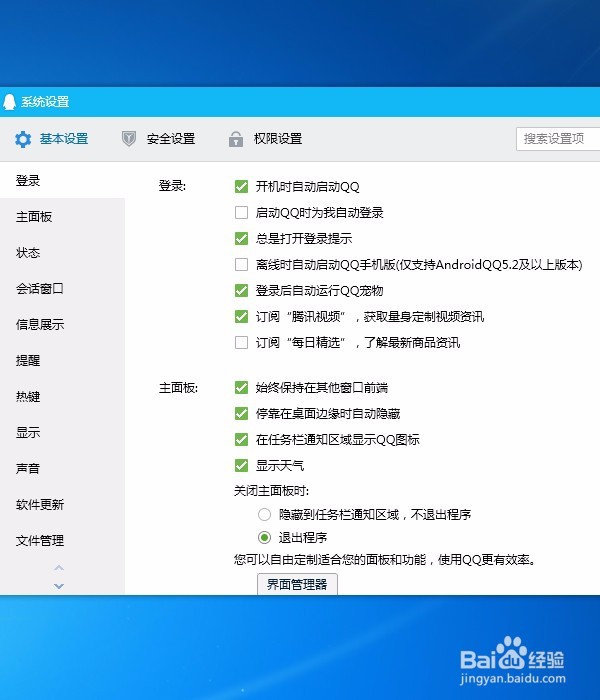Click the 界面管理器 button
600x700 pixels.
click(x=297, y=584)
